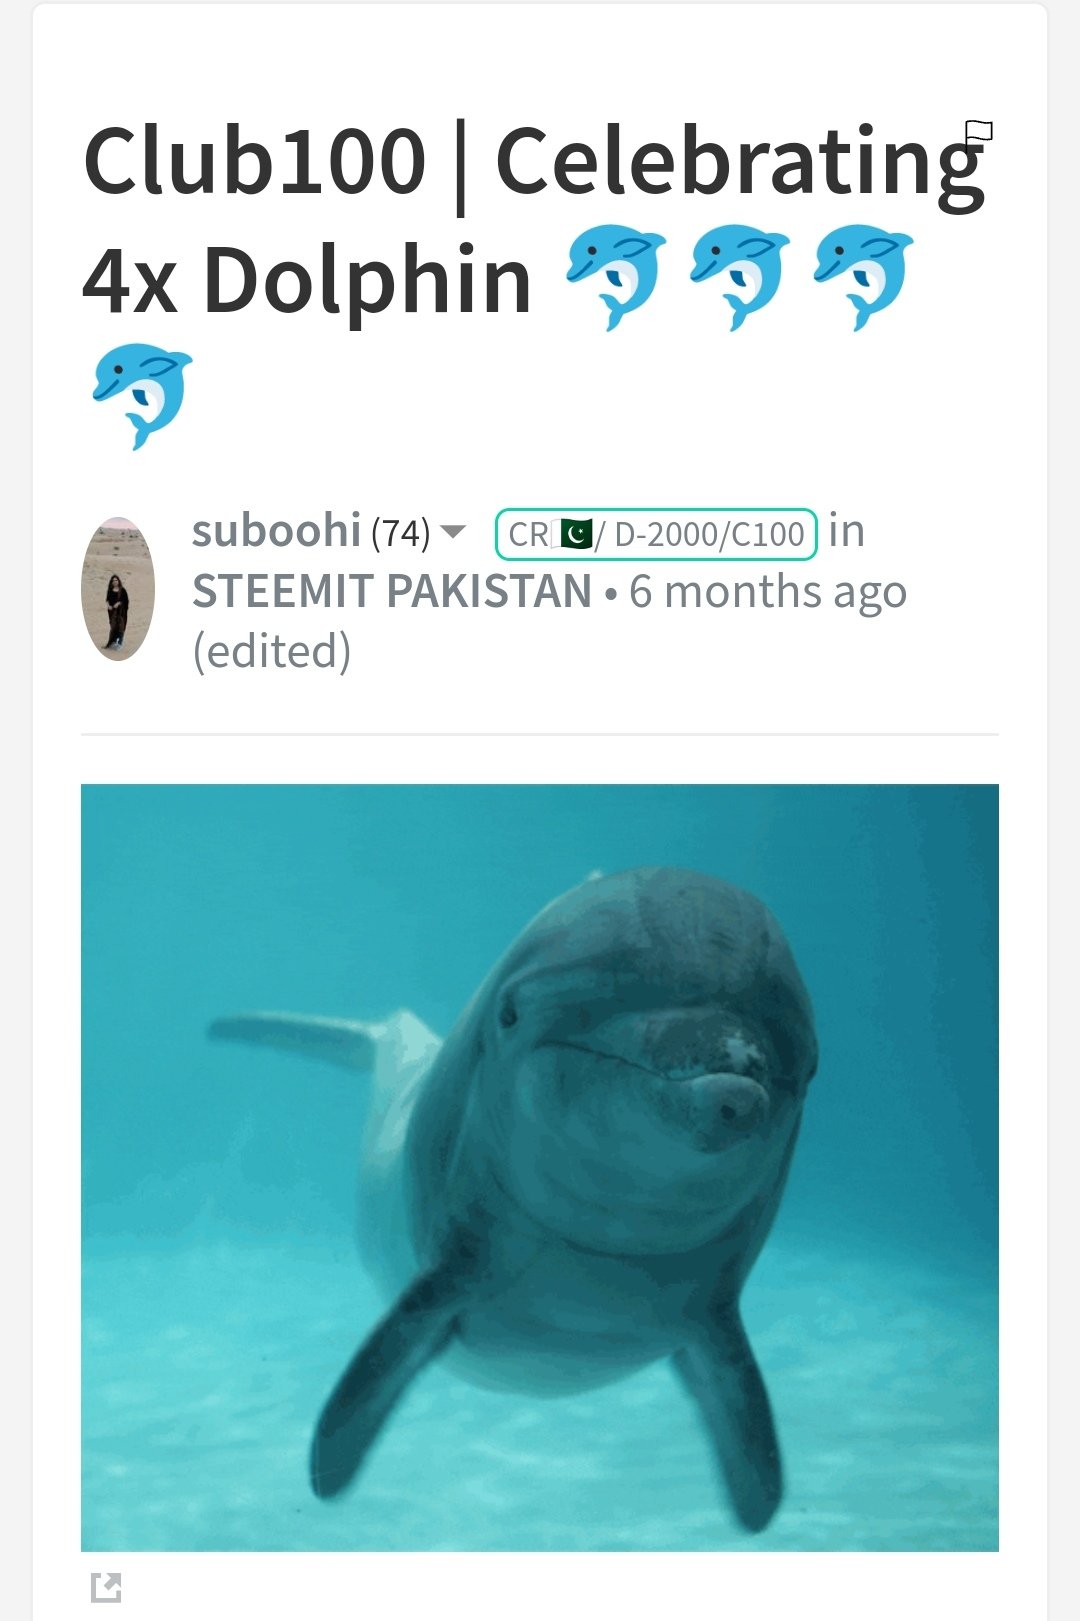Open the underwater dolphin photo
The width and height of the screenshot is (1080, 1621).
(x=540, y=1168)
